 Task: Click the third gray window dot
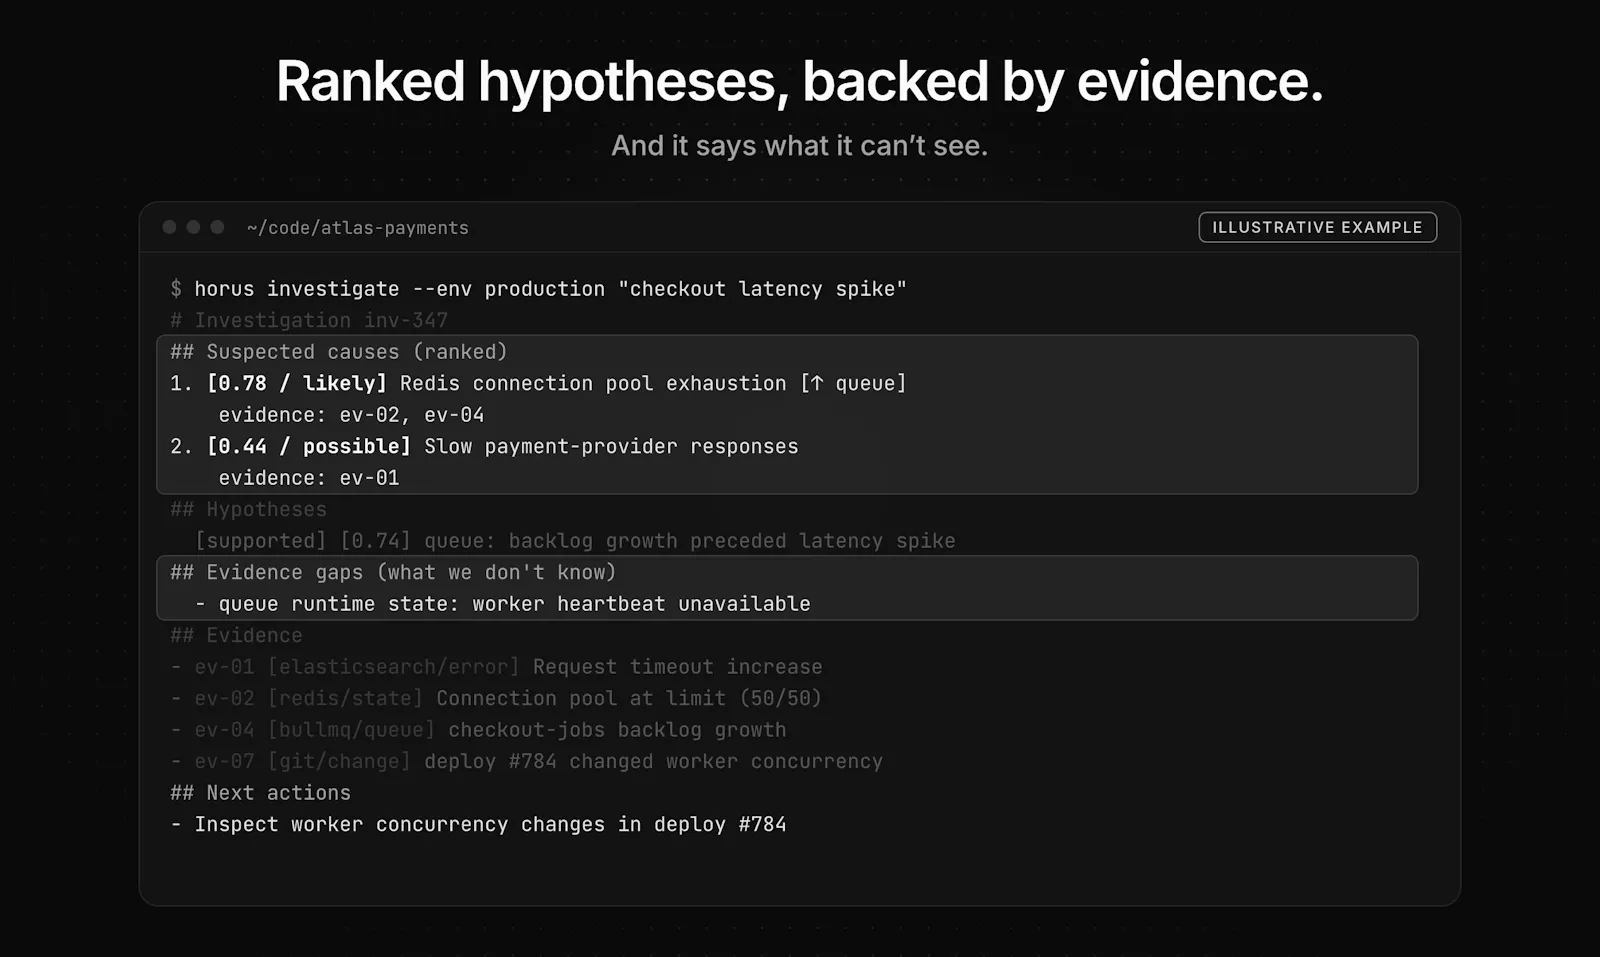pos(217,227)
